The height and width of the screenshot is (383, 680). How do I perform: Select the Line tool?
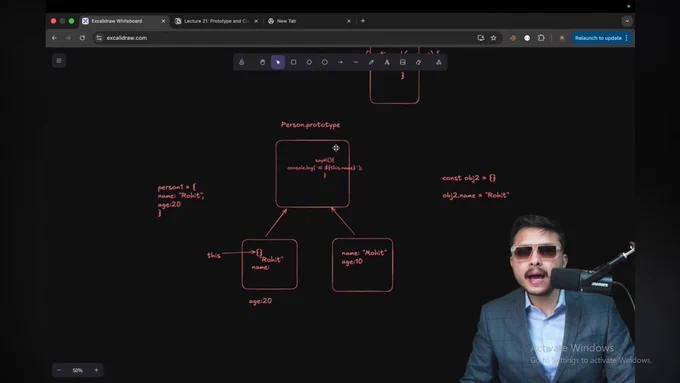point(356,62)
